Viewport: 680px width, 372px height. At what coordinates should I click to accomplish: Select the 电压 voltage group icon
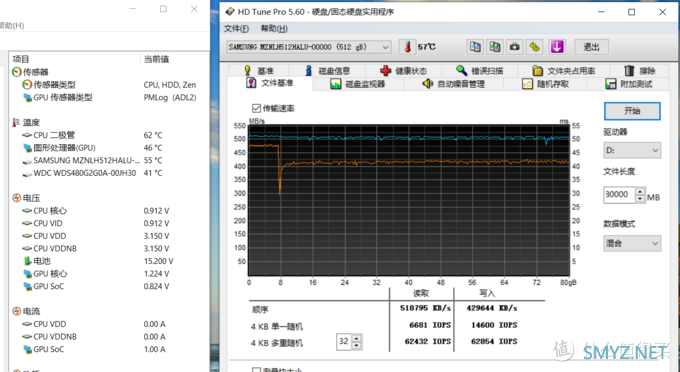coord(16,198)
